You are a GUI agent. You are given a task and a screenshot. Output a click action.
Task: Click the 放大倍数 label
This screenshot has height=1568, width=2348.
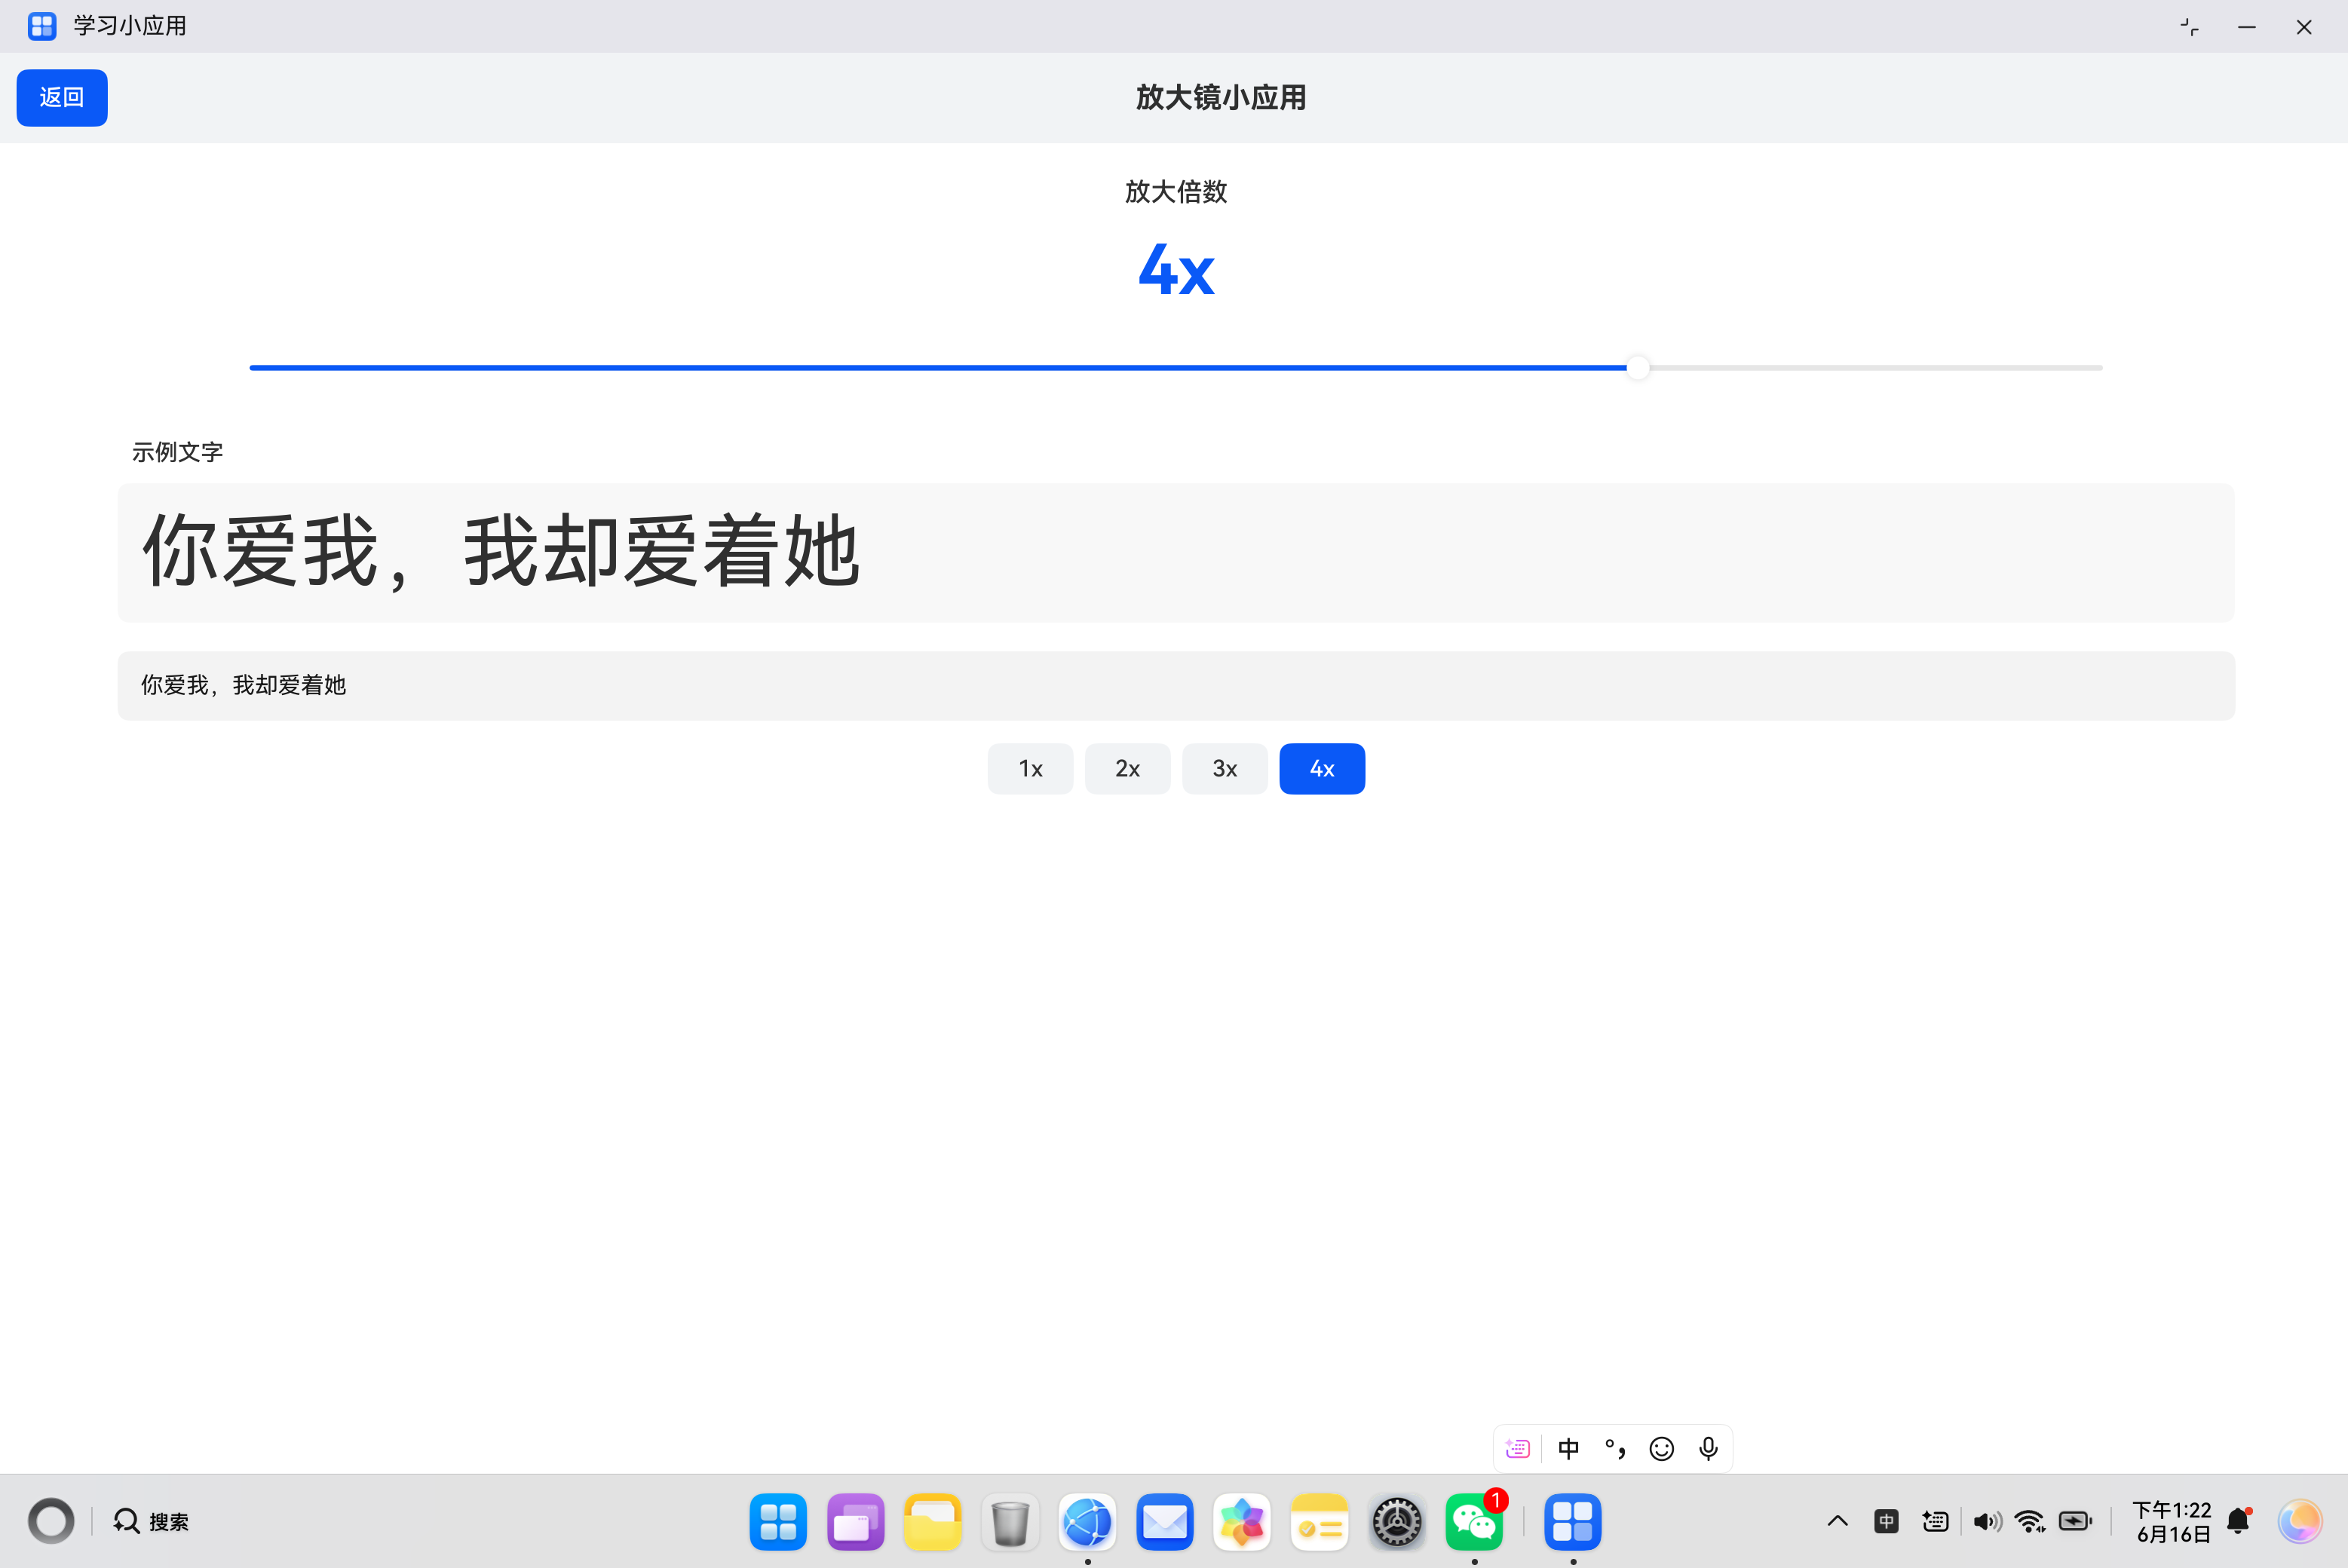(x=1176, y=191)
